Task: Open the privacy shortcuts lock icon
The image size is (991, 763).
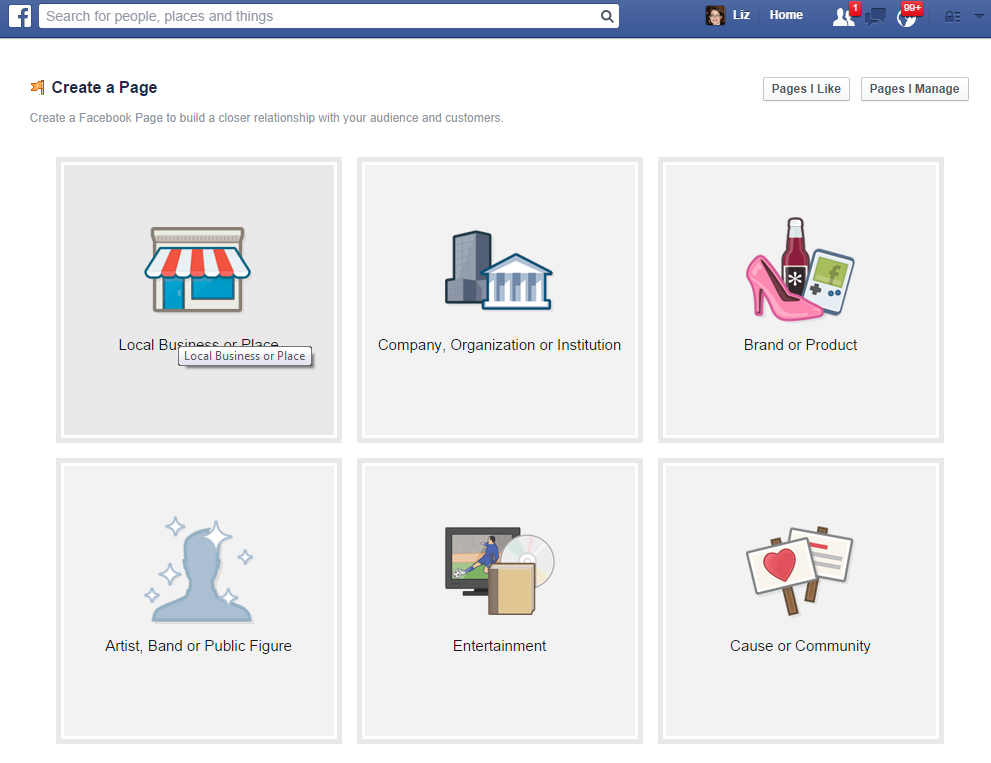Action: point(953,17)
